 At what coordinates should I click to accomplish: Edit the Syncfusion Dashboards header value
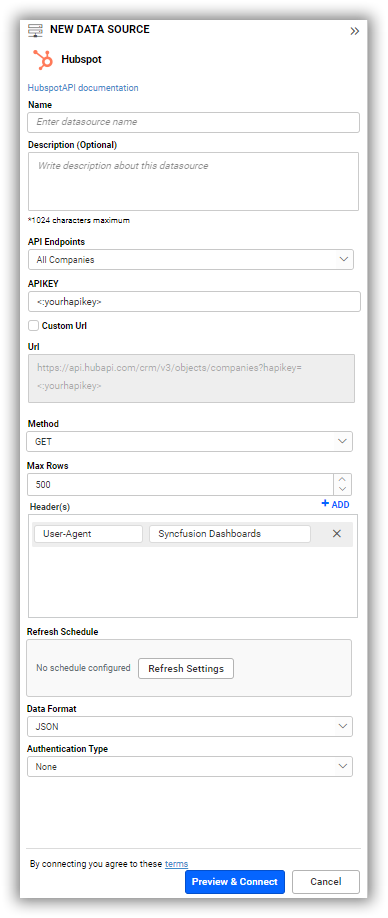tap(230, 534)
